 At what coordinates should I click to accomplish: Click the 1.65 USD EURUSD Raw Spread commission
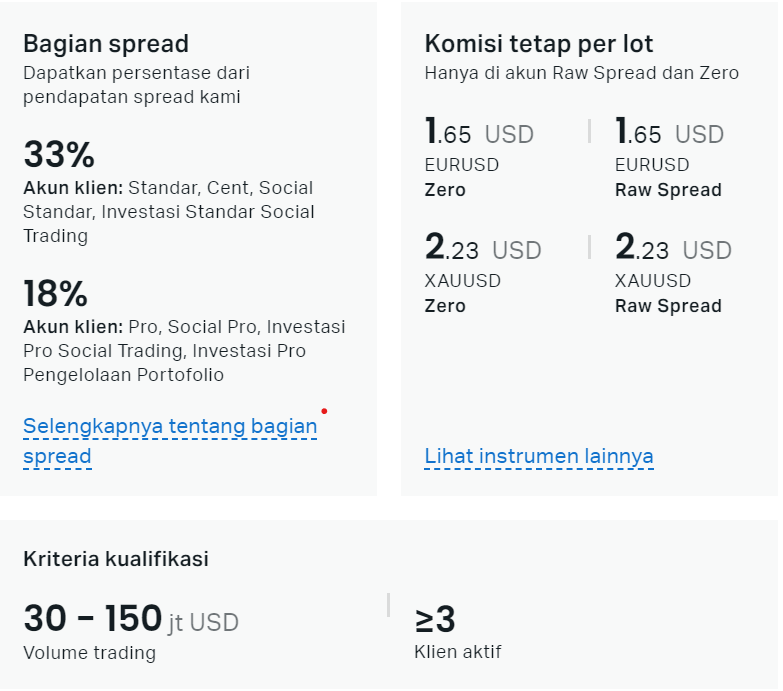(x=669, y=132)
